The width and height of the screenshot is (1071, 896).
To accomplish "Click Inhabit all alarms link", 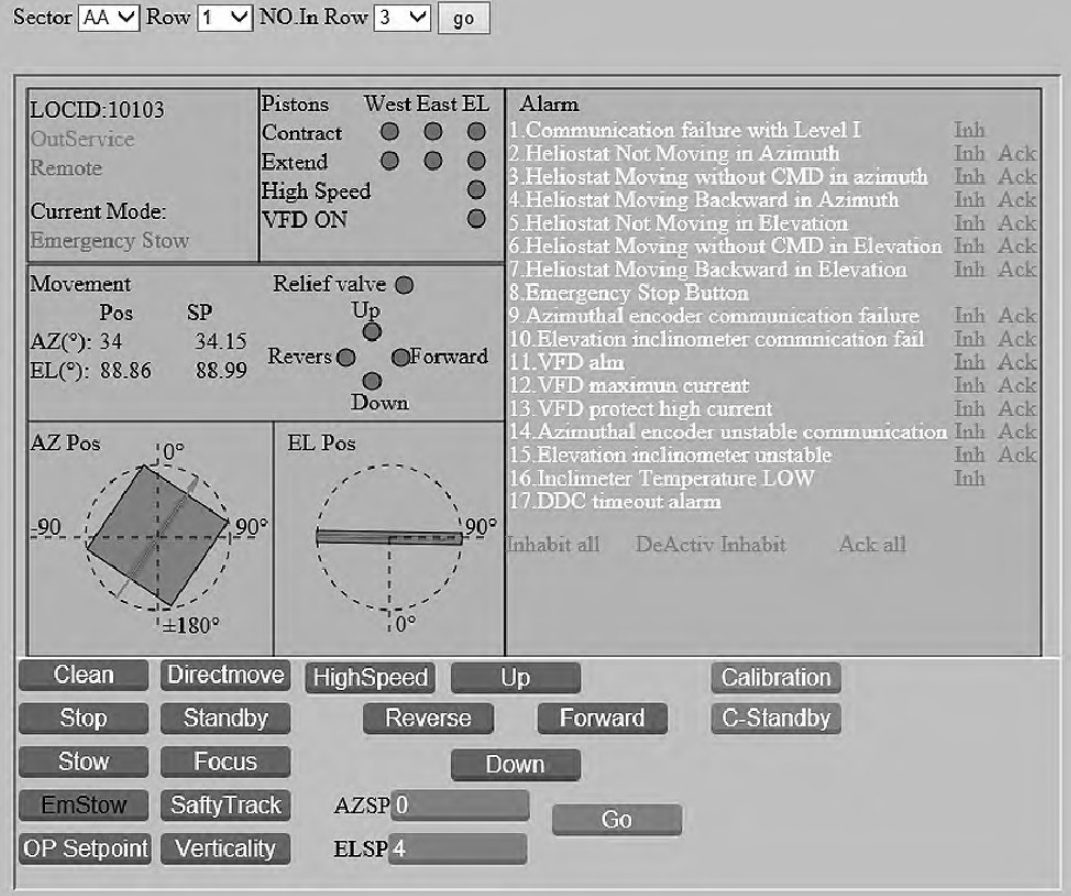I will (554, 545).
